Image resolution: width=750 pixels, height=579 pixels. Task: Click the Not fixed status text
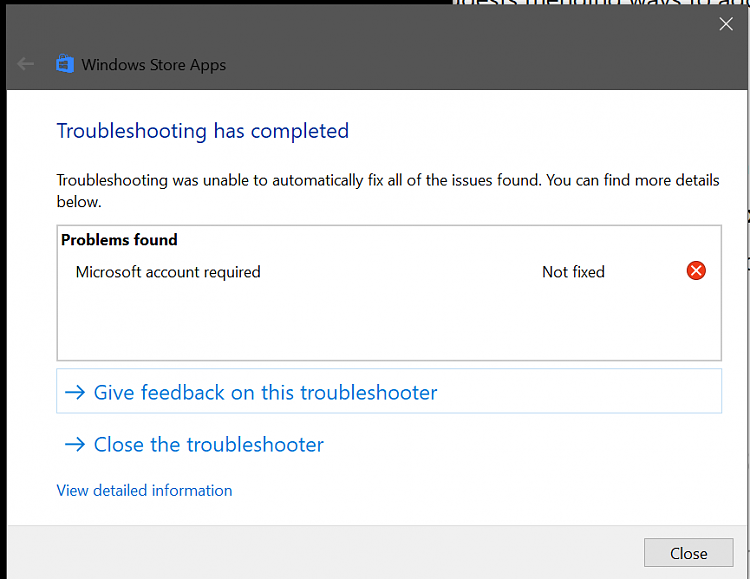click(573, 272)
